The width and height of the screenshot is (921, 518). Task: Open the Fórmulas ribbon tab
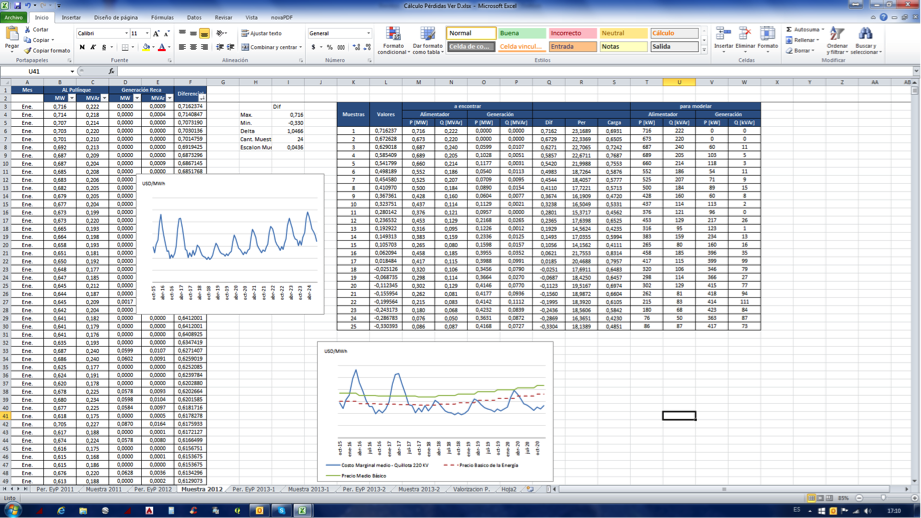click(x=162, y=17)
